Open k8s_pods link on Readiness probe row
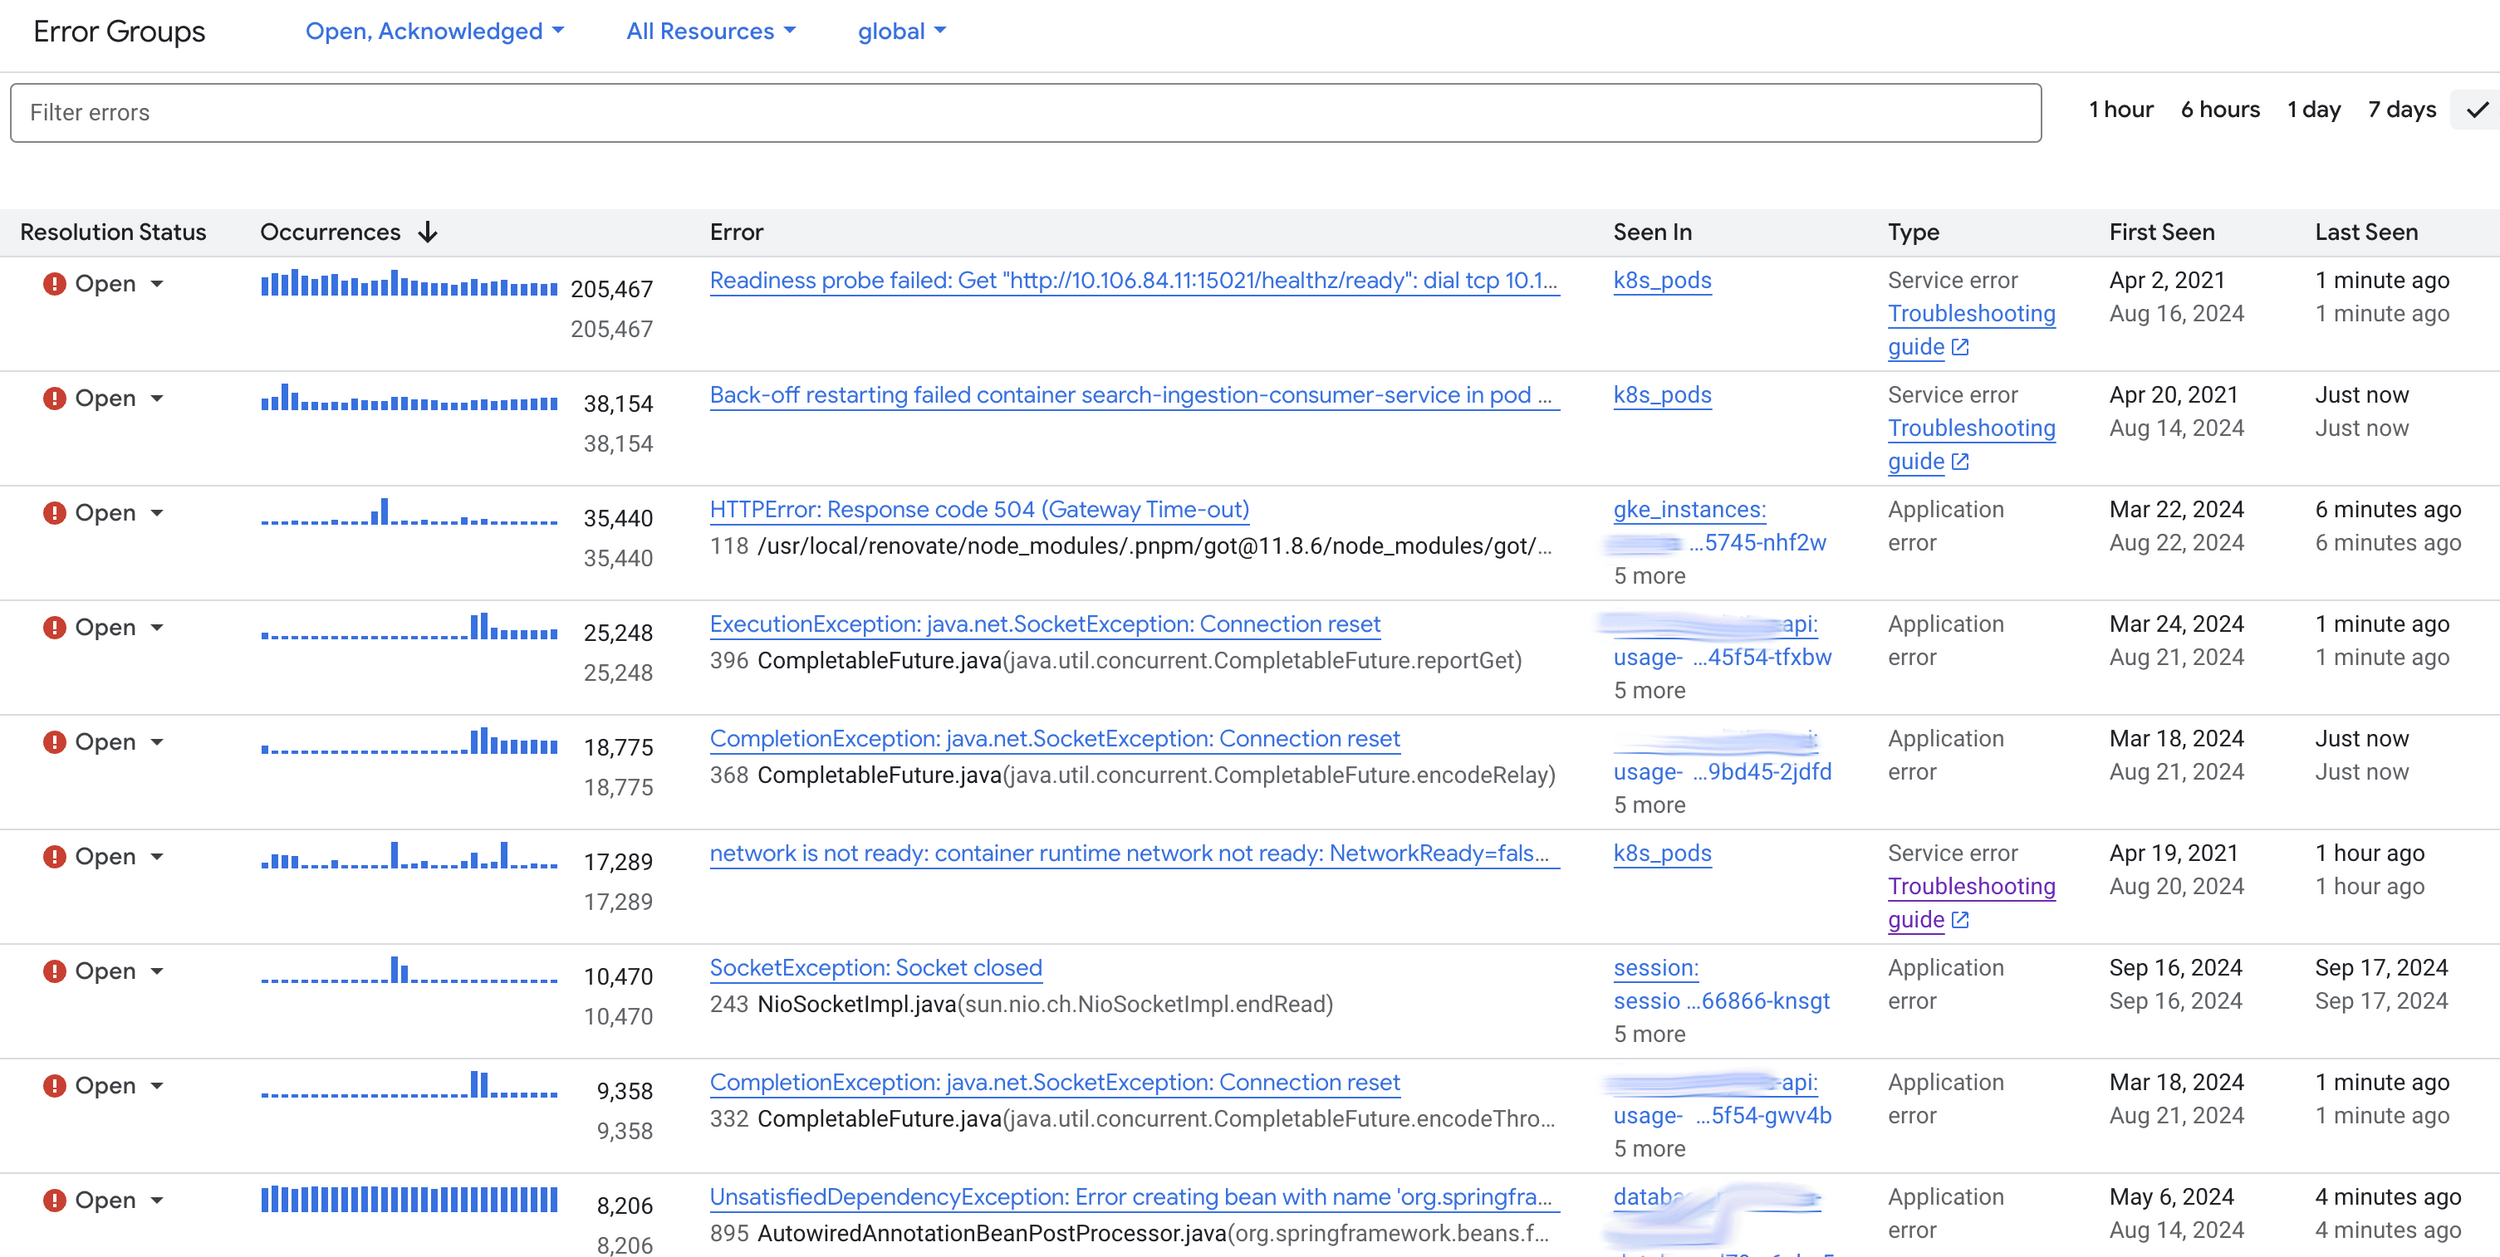 pos(1661,281)
